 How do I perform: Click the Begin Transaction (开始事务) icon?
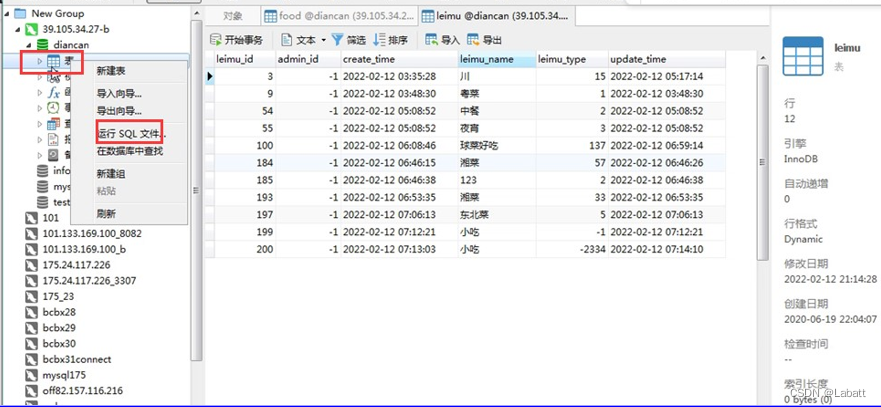click(216, 40)
